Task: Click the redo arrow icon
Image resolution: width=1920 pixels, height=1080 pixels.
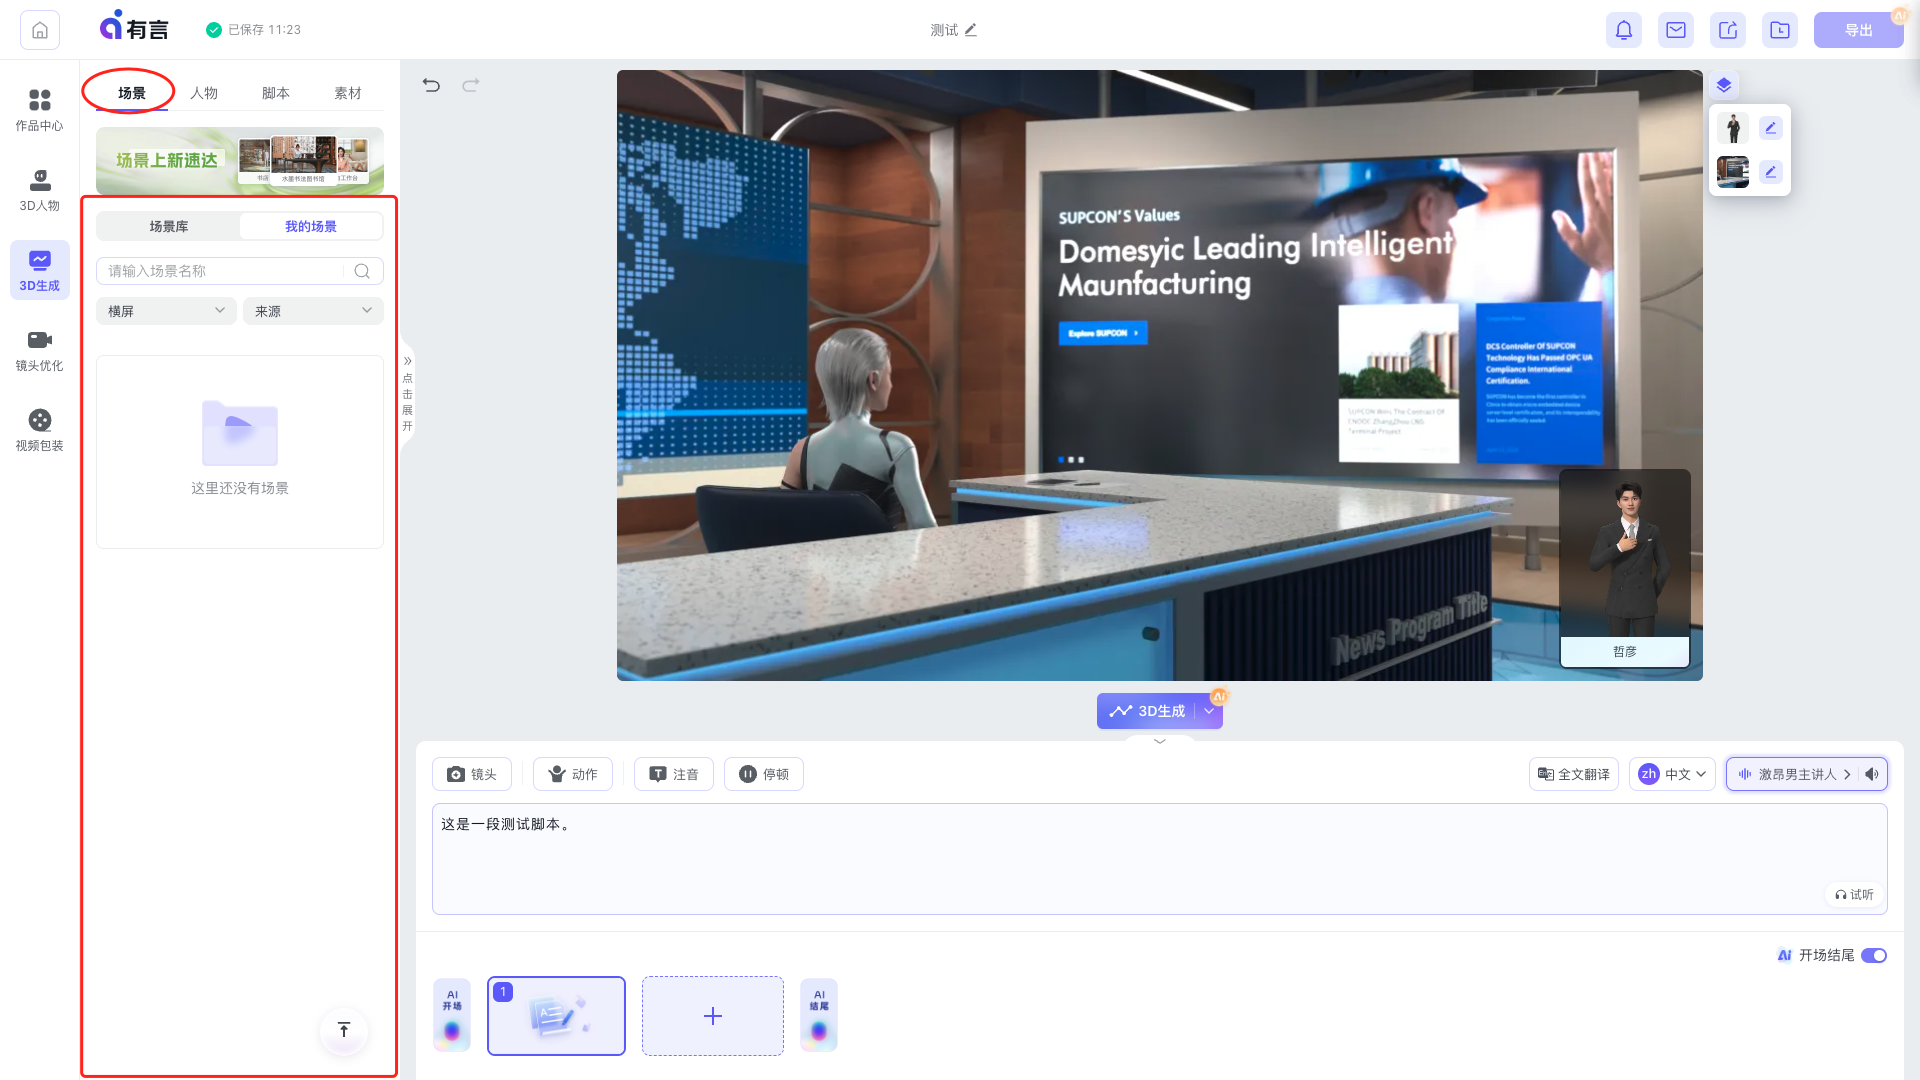Action: (x=471, y=85)
